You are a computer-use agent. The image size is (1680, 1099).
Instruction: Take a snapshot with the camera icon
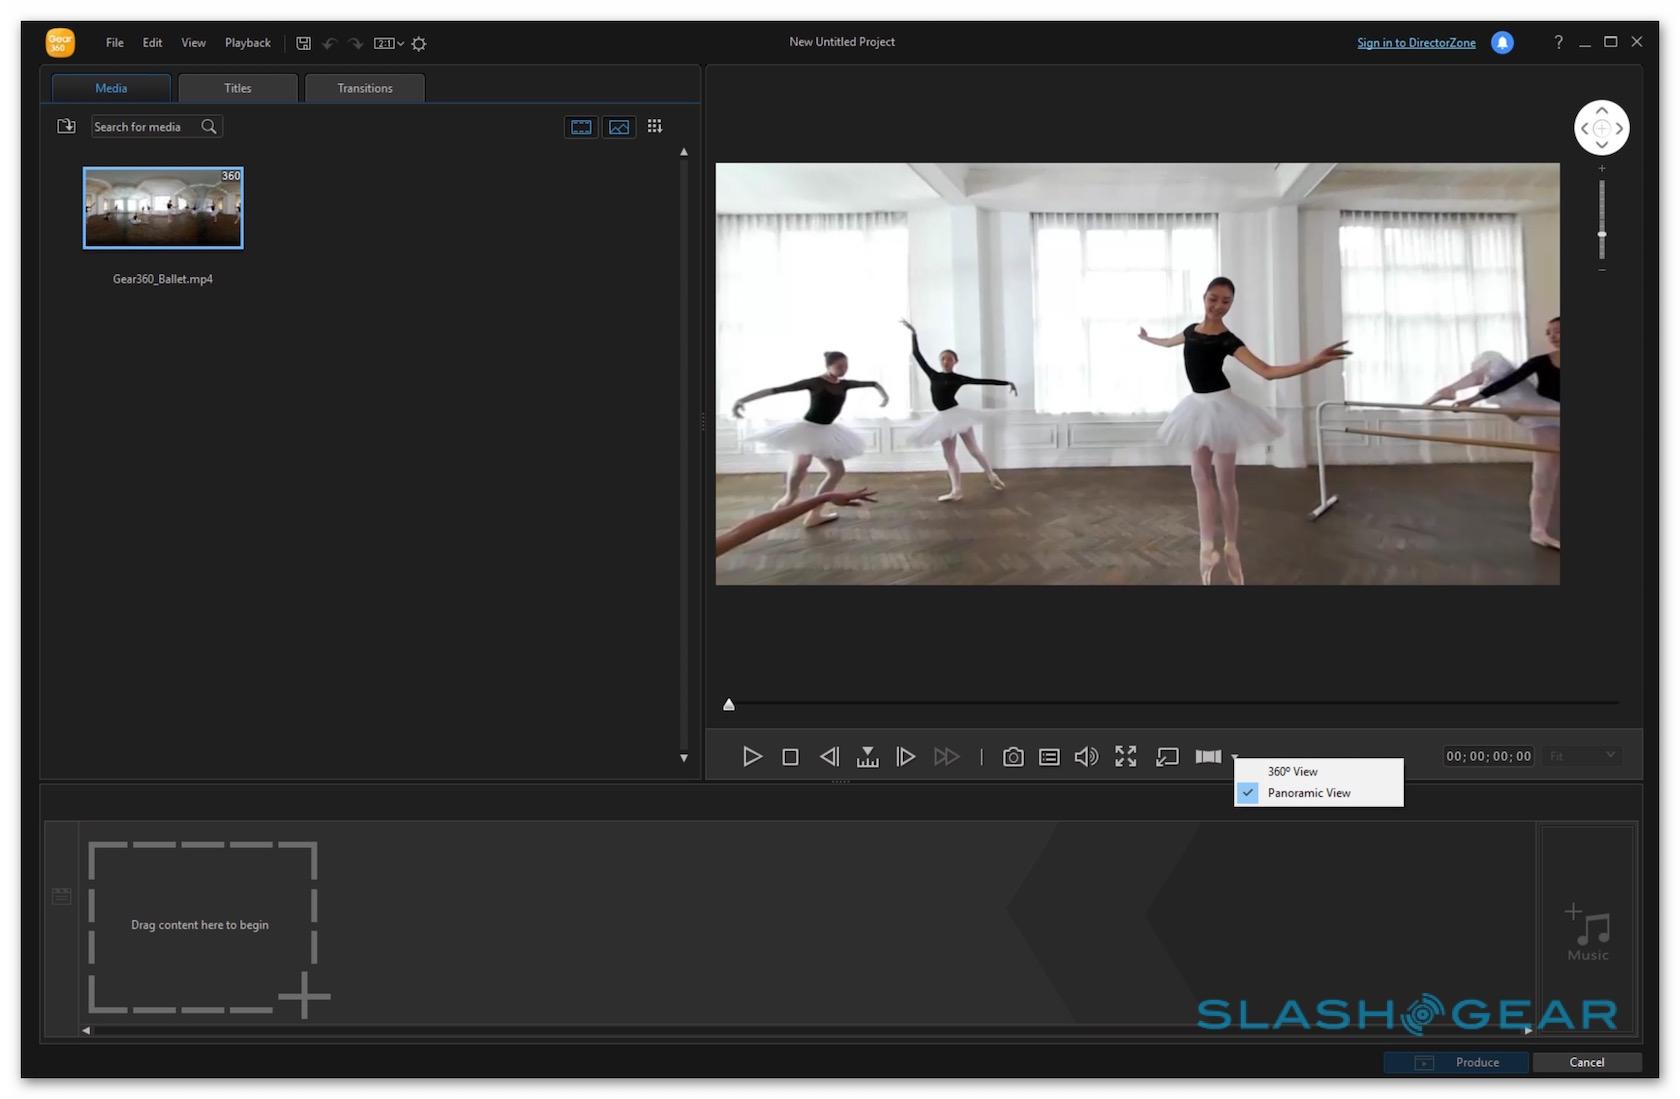(1012, 757)
